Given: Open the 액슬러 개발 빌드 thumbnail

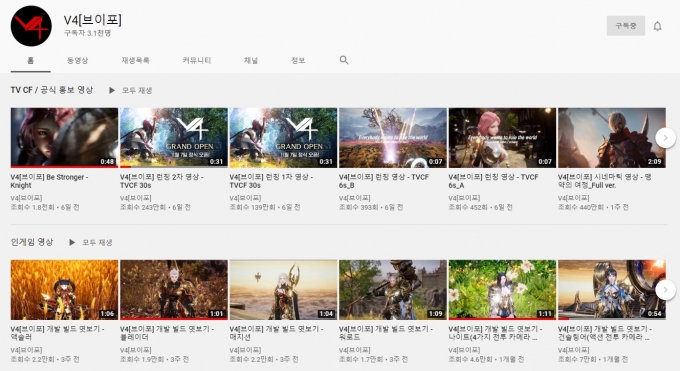Looking at the screenshot, I should tap(64, 289).
